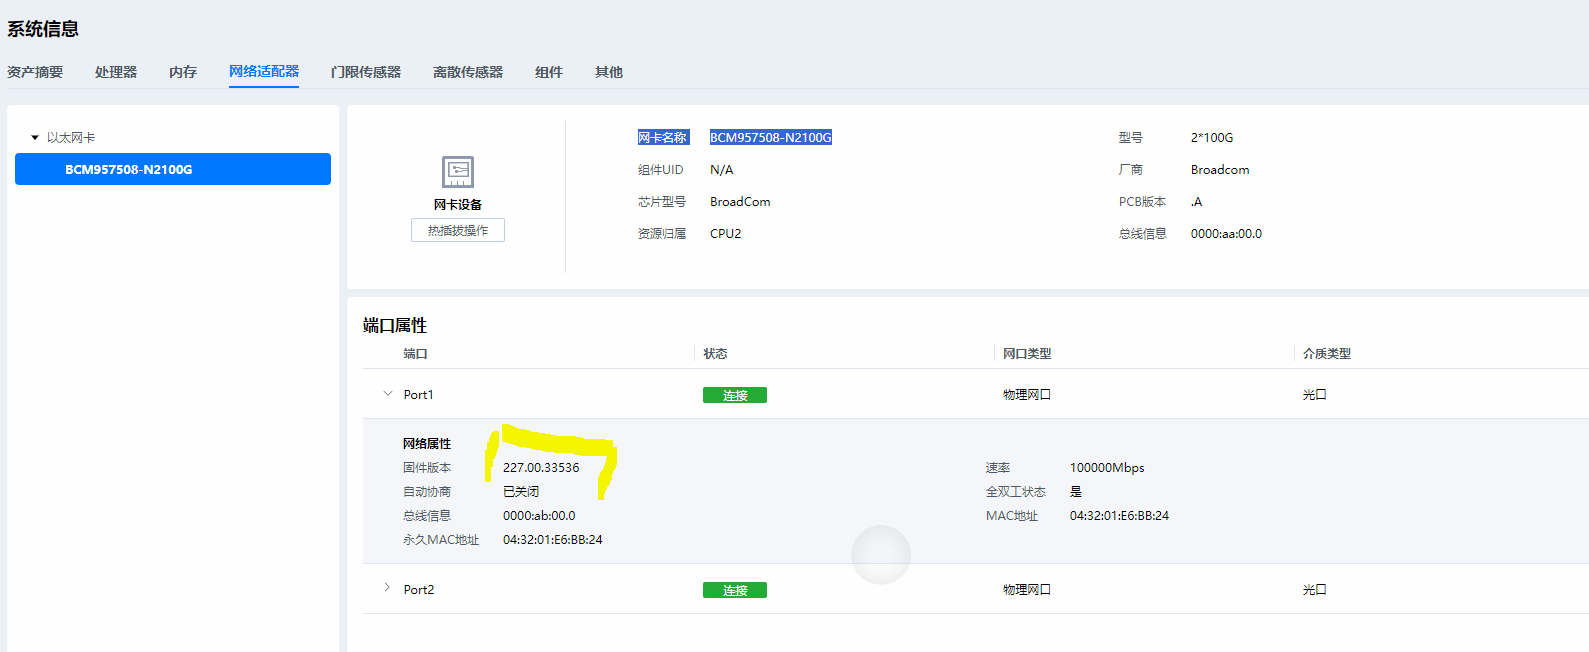Open the 处理器 tab
1589x652 pixels.
click(116, 72)
